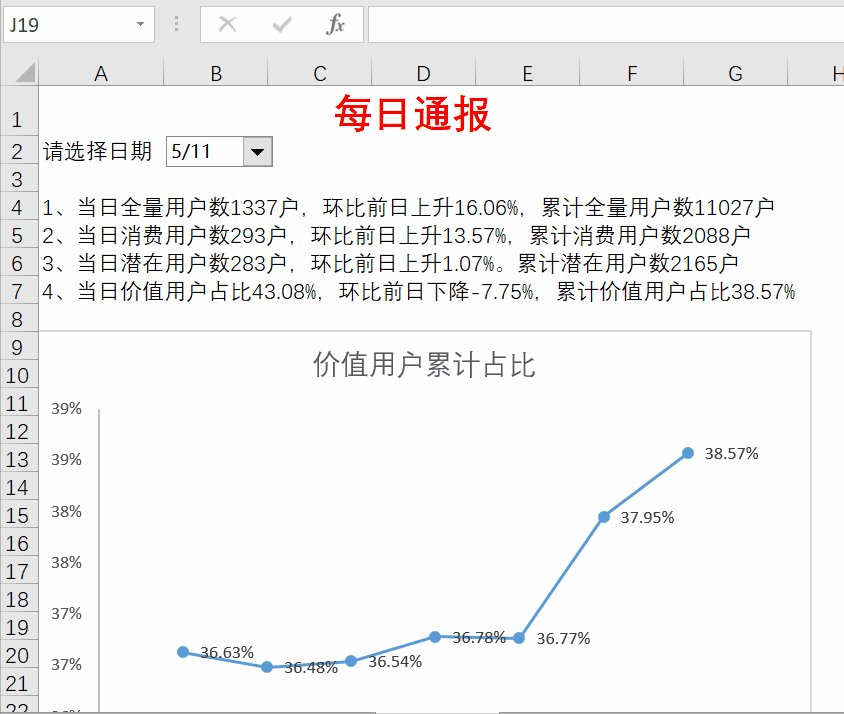
Task: Select row 12 header
Action: 19,431
